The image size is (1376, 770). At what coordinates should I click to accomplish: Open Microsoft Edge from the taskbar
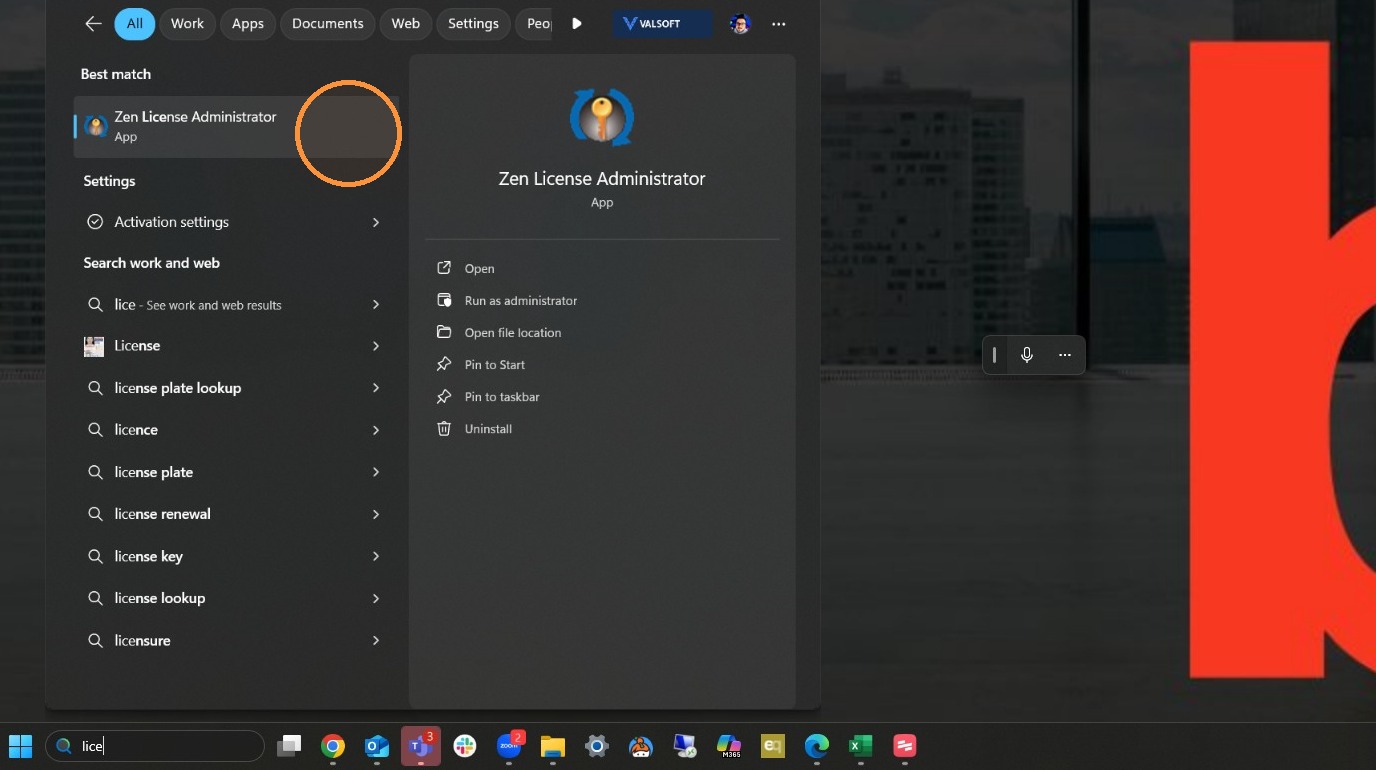point(817,746)
